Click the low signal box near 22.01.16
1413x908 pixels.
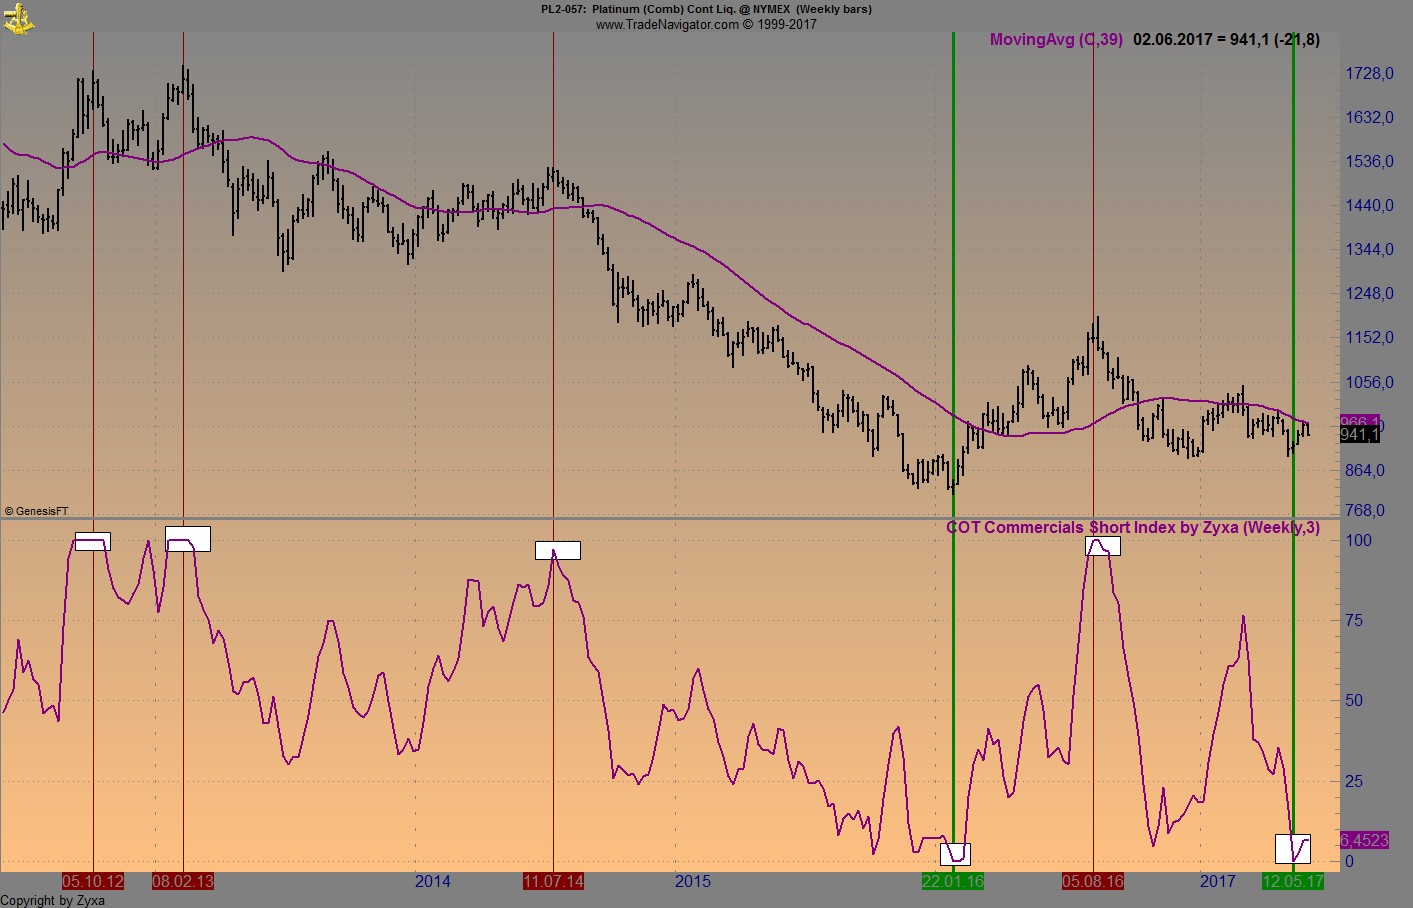[956, 853]
